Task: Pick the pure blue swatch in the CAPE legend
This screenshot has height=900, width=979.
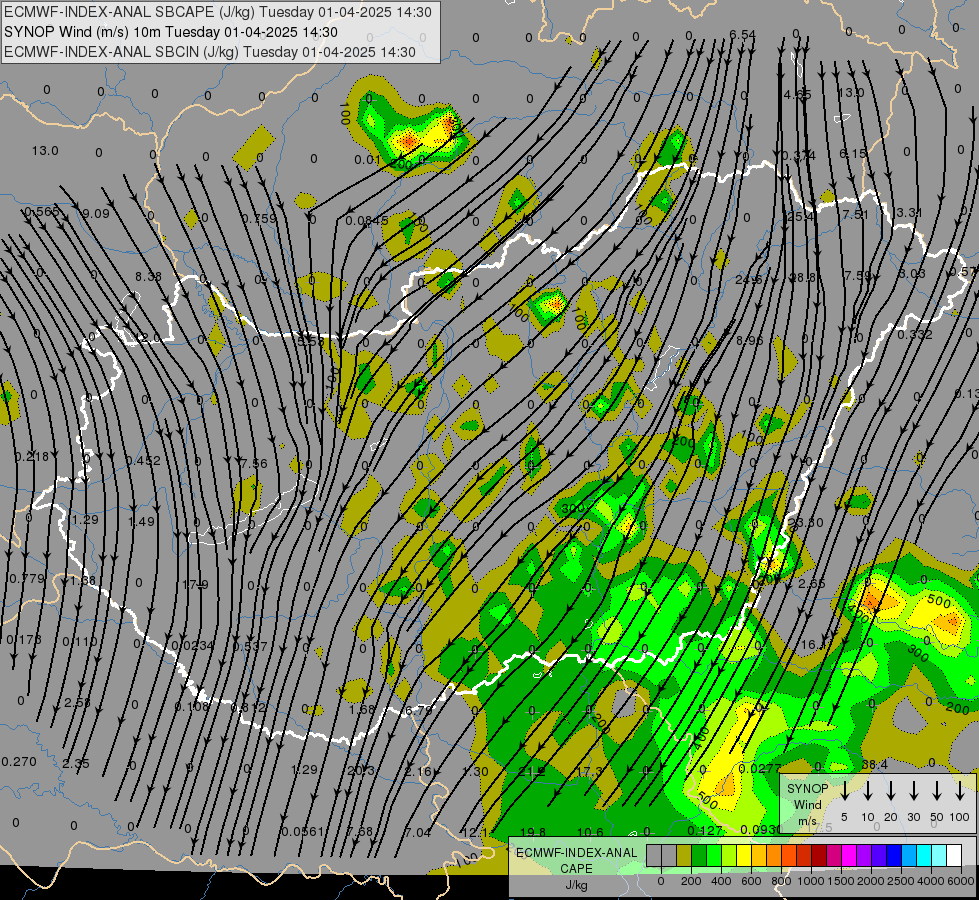Action: pyautogui.click(x=894, y=856)
